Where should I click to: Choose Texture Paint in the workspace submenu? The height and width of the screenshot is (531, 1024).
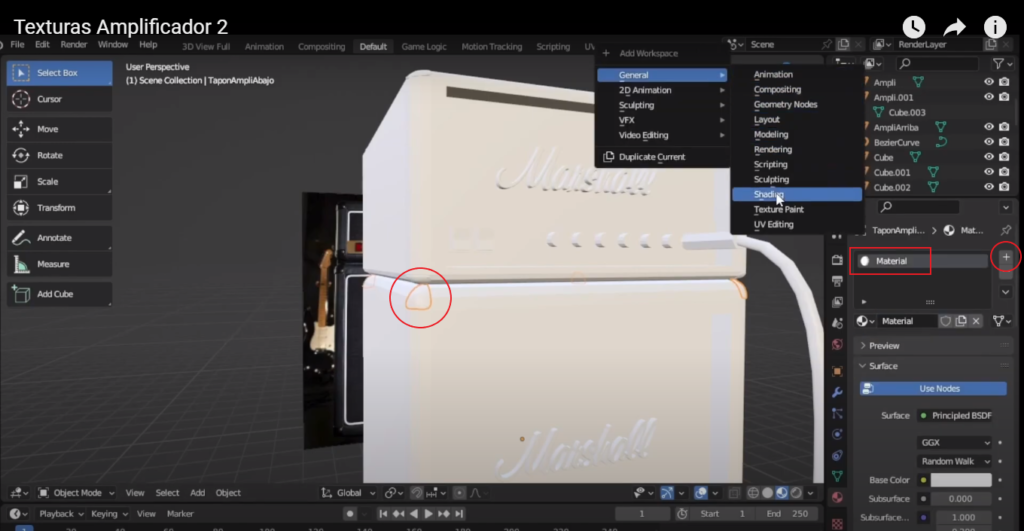click(x=796, y=209)
